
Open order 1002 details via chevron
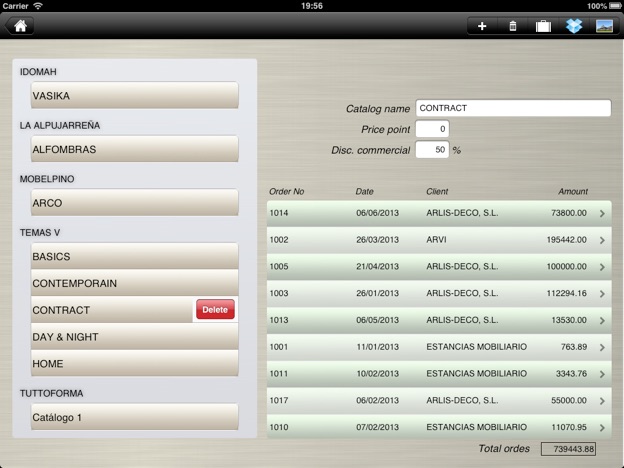coord(602,240)
